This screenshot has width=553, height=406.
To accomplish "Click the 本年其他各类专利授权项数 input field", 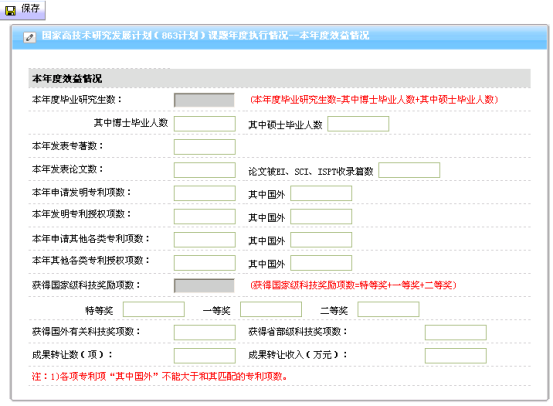I will (x=205, y=263).
